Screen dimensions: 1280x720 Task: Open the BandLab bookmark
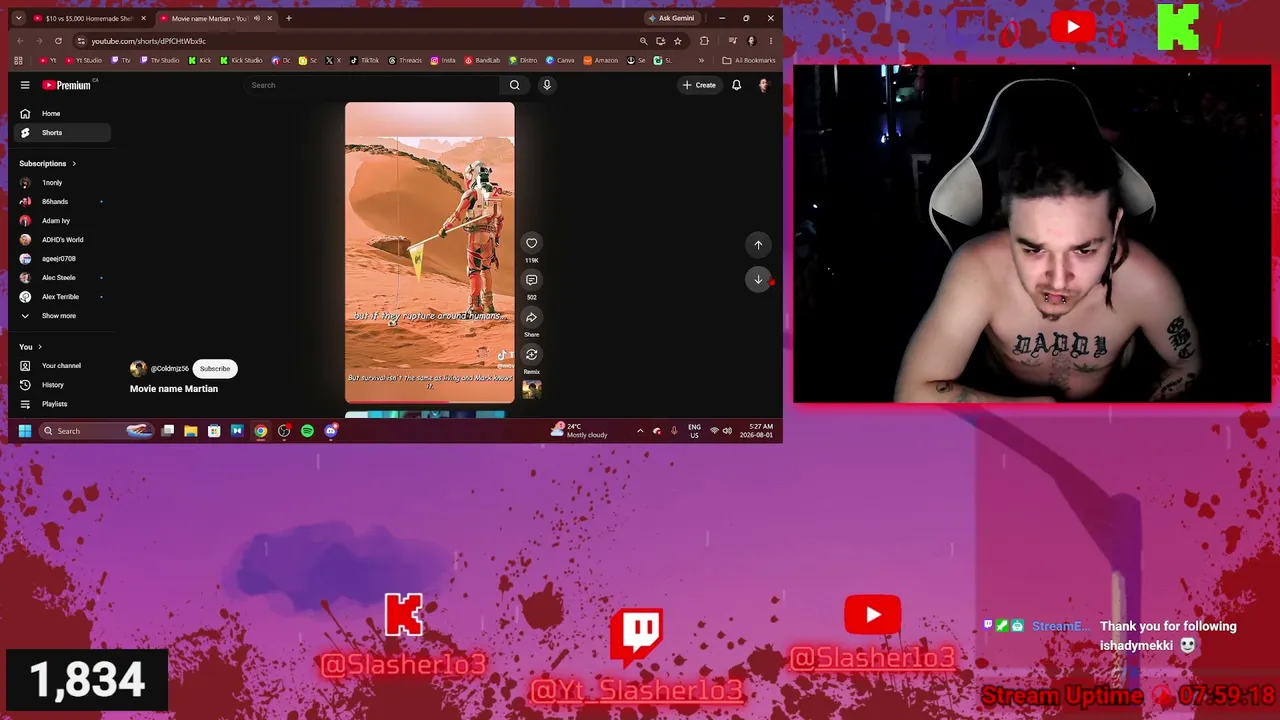[x=482, y=60]
